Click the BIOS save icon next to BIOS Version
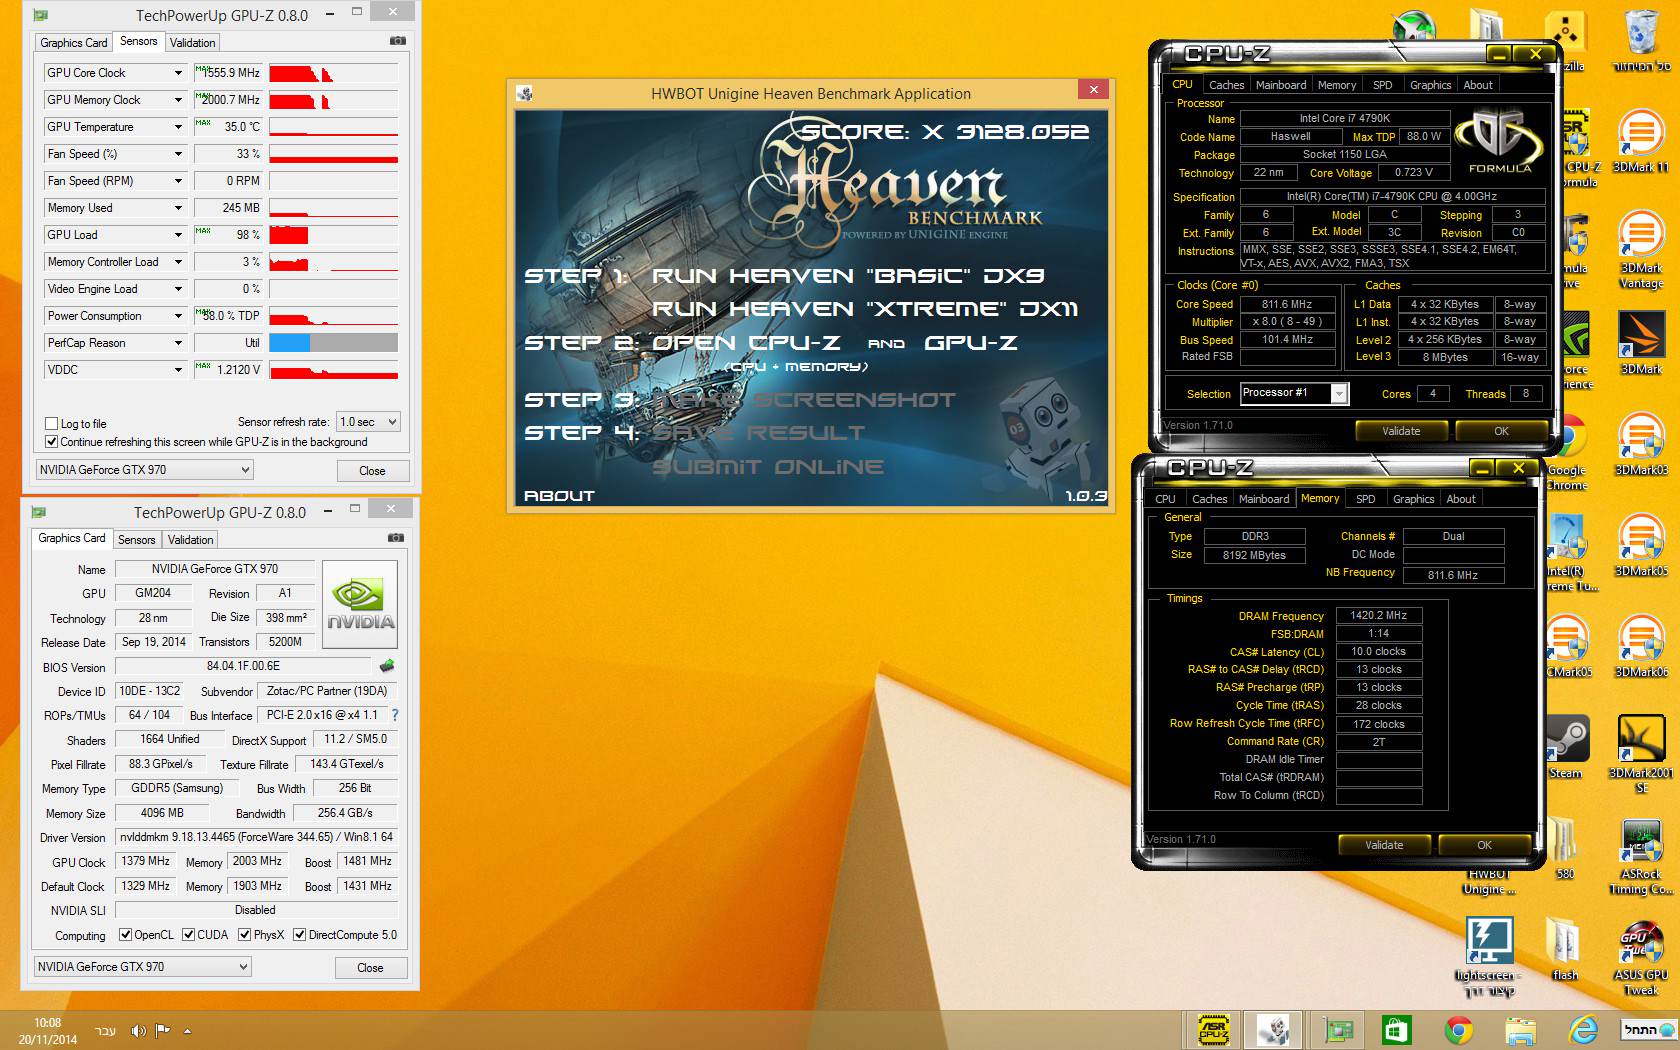 coord(387,666)
